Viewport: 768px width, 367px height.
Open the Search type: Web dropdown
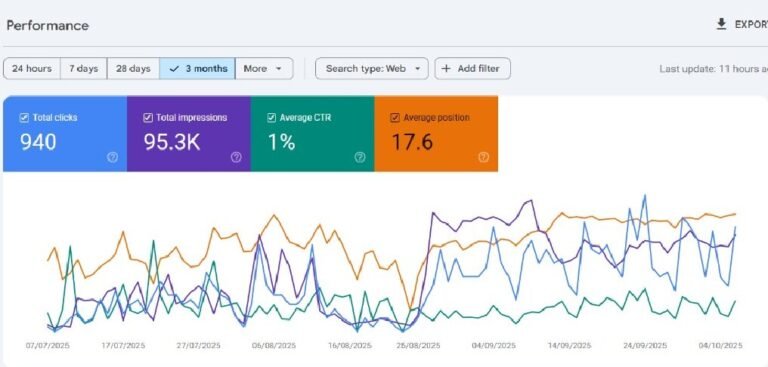pos(372,69)
